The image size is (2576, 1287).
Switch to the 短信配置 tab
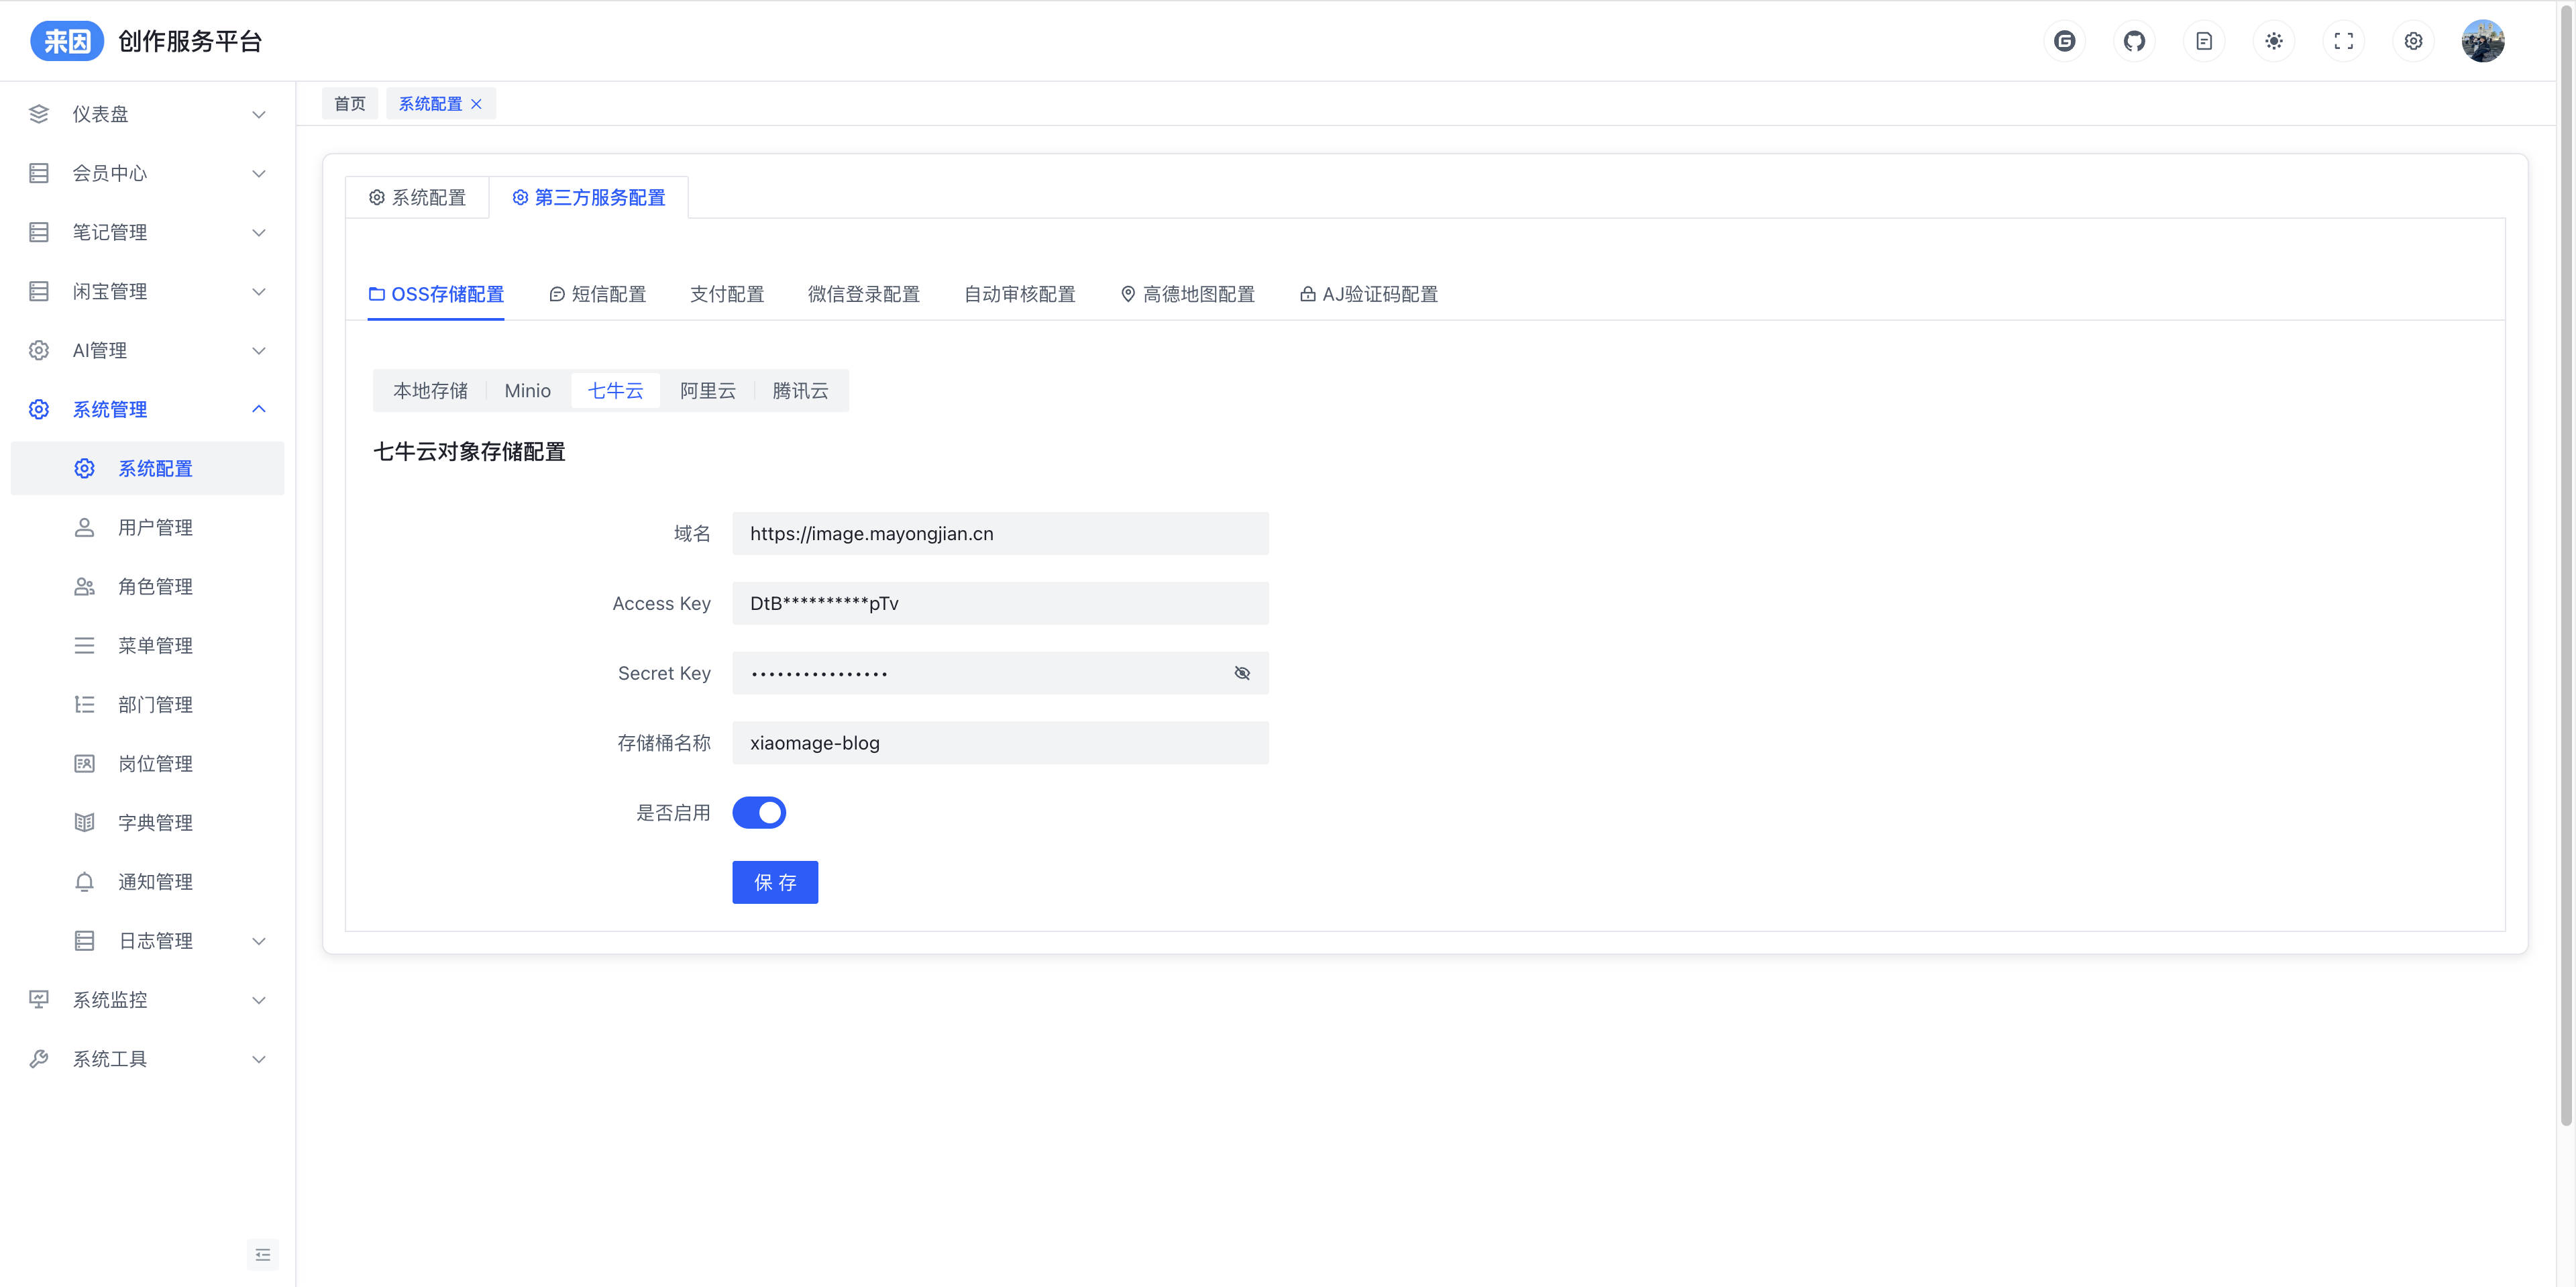(598, 294)
